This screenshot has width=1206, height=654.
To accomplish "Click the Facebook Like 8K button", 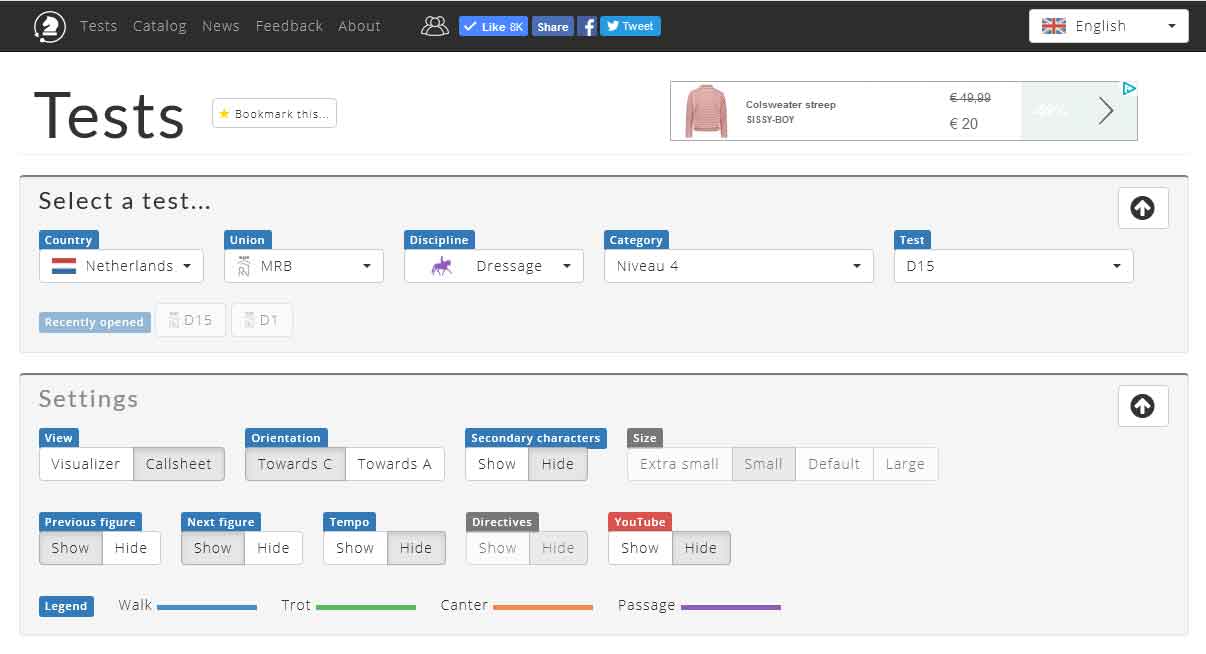I will pos(493,27).
